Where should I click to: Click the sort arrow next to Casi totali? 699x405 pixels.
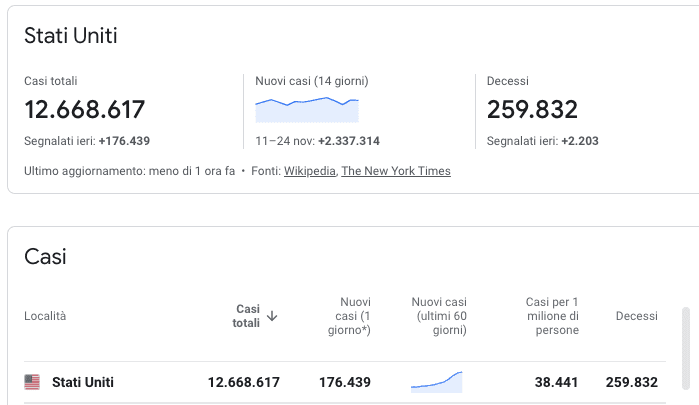click(x=272, y=316)
